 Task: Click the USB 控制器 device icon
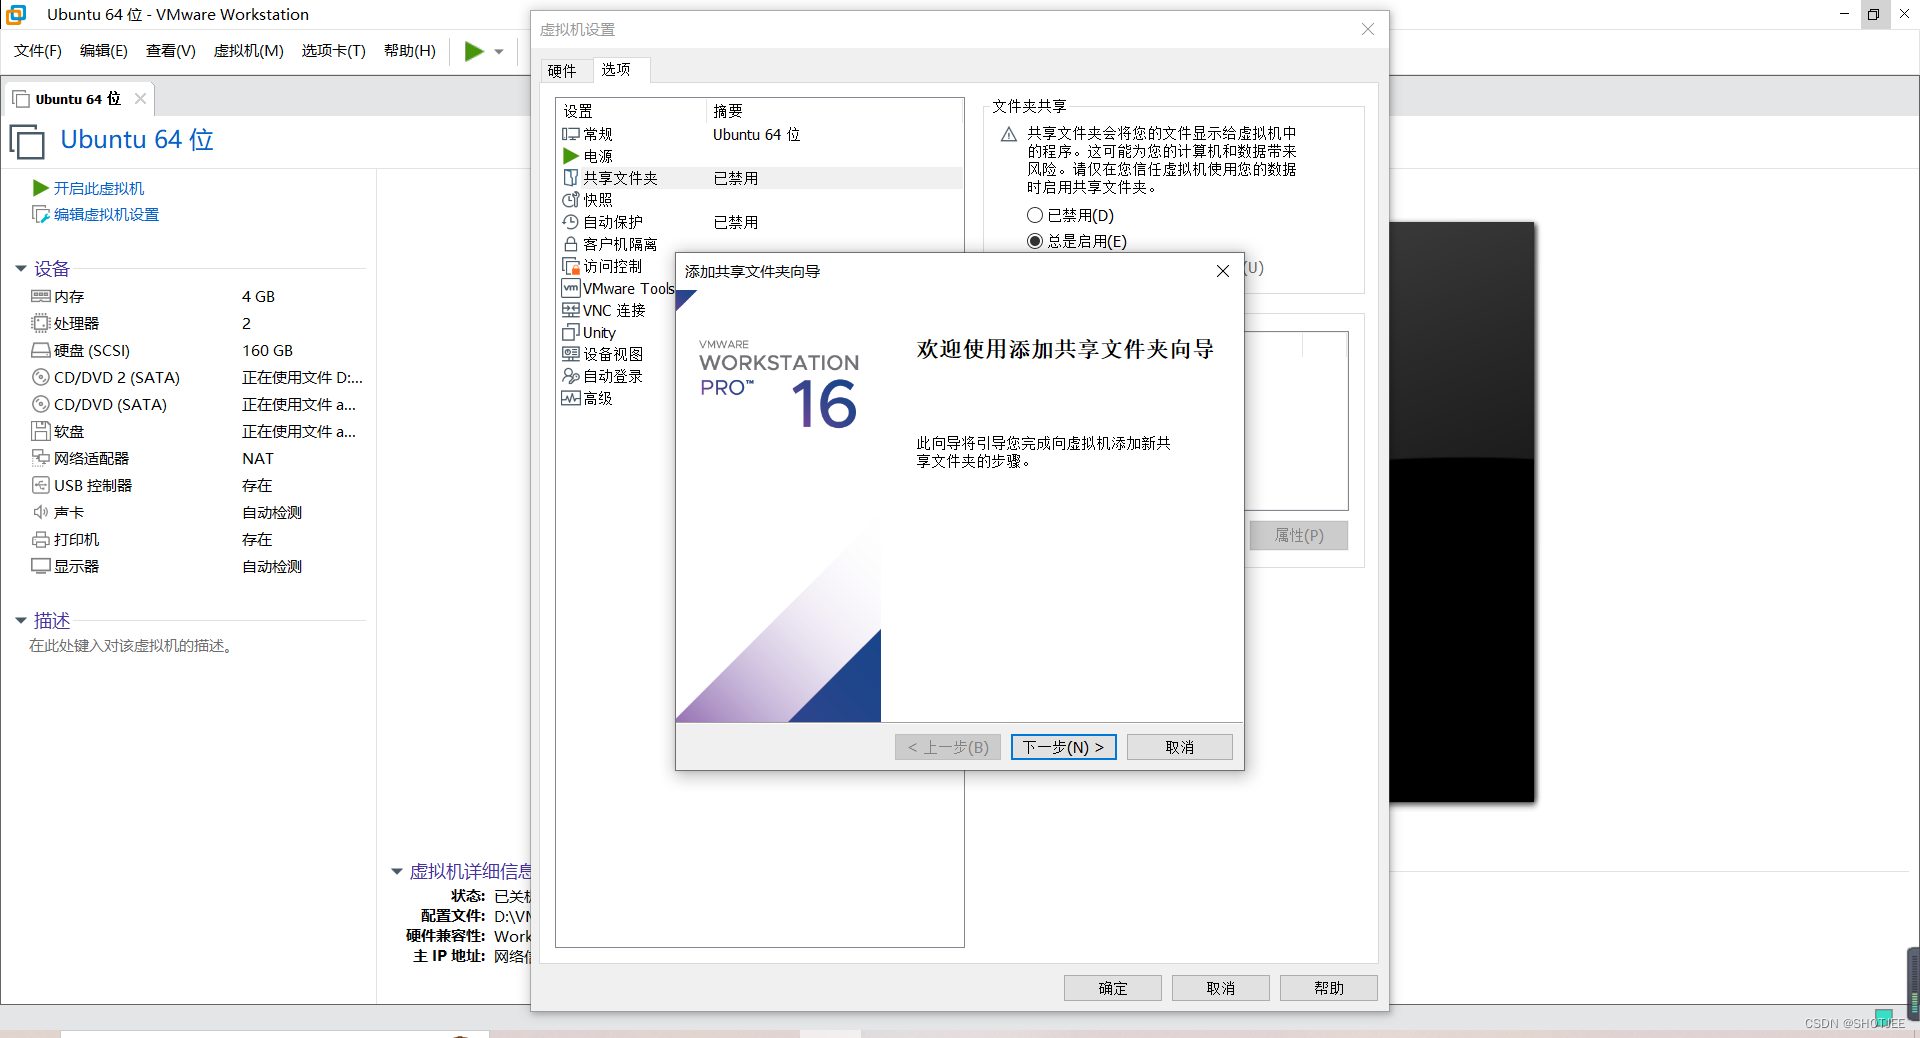(40, 485)
